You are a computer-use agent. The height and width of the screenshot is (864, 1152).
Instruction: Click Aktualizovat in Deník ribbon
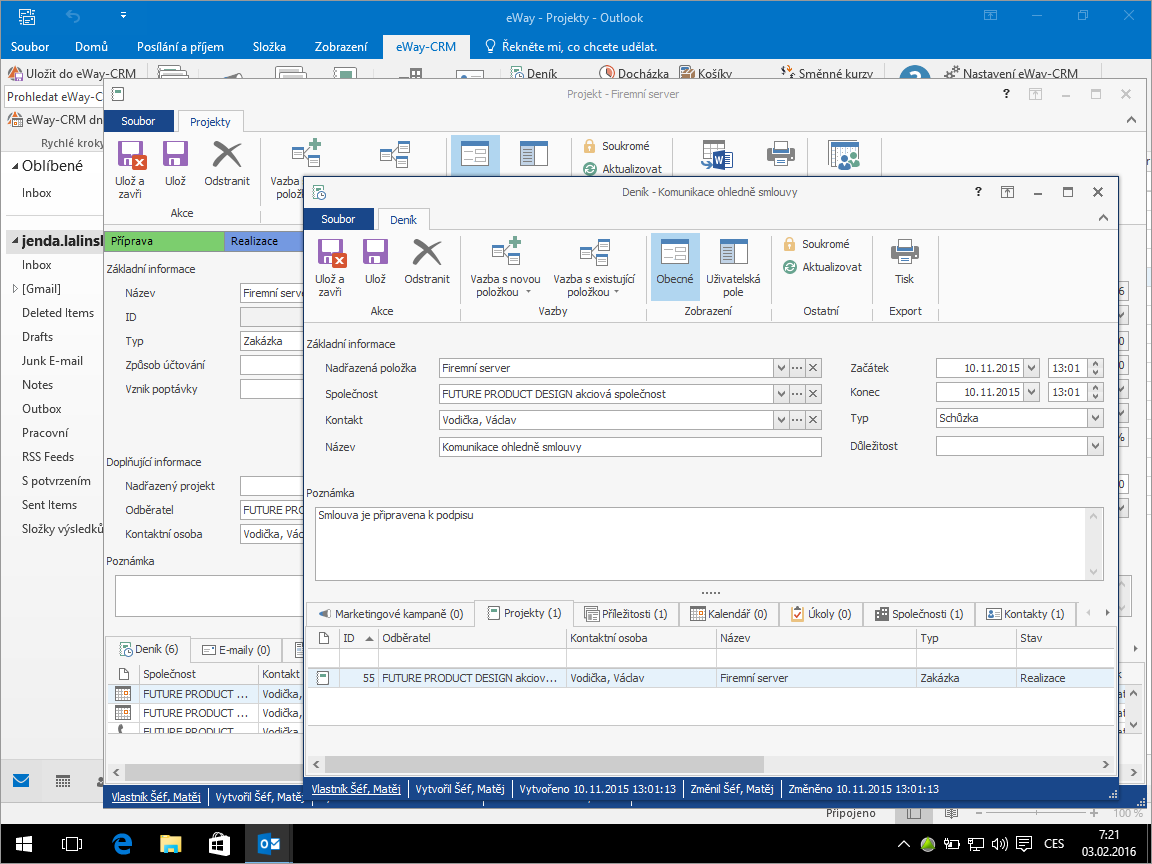point(823,267)
